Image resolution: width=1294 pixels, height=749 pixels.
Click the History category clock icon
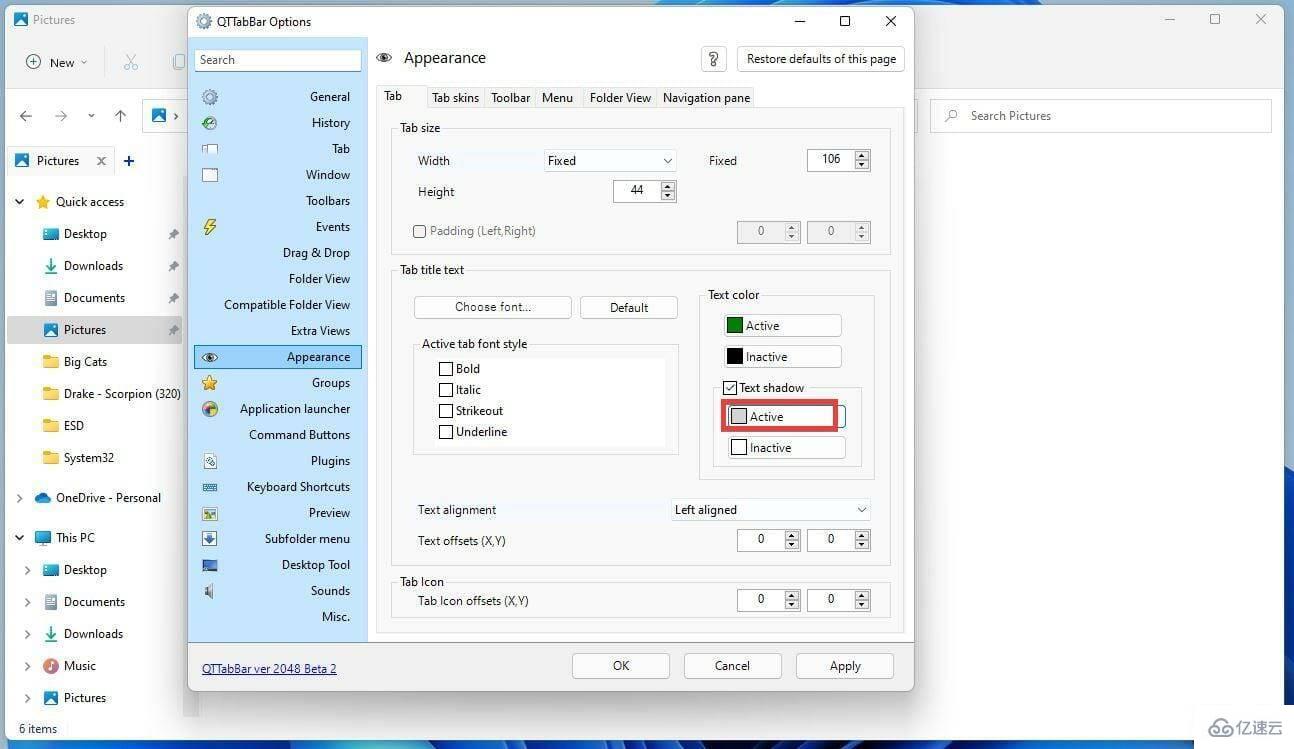210,123
